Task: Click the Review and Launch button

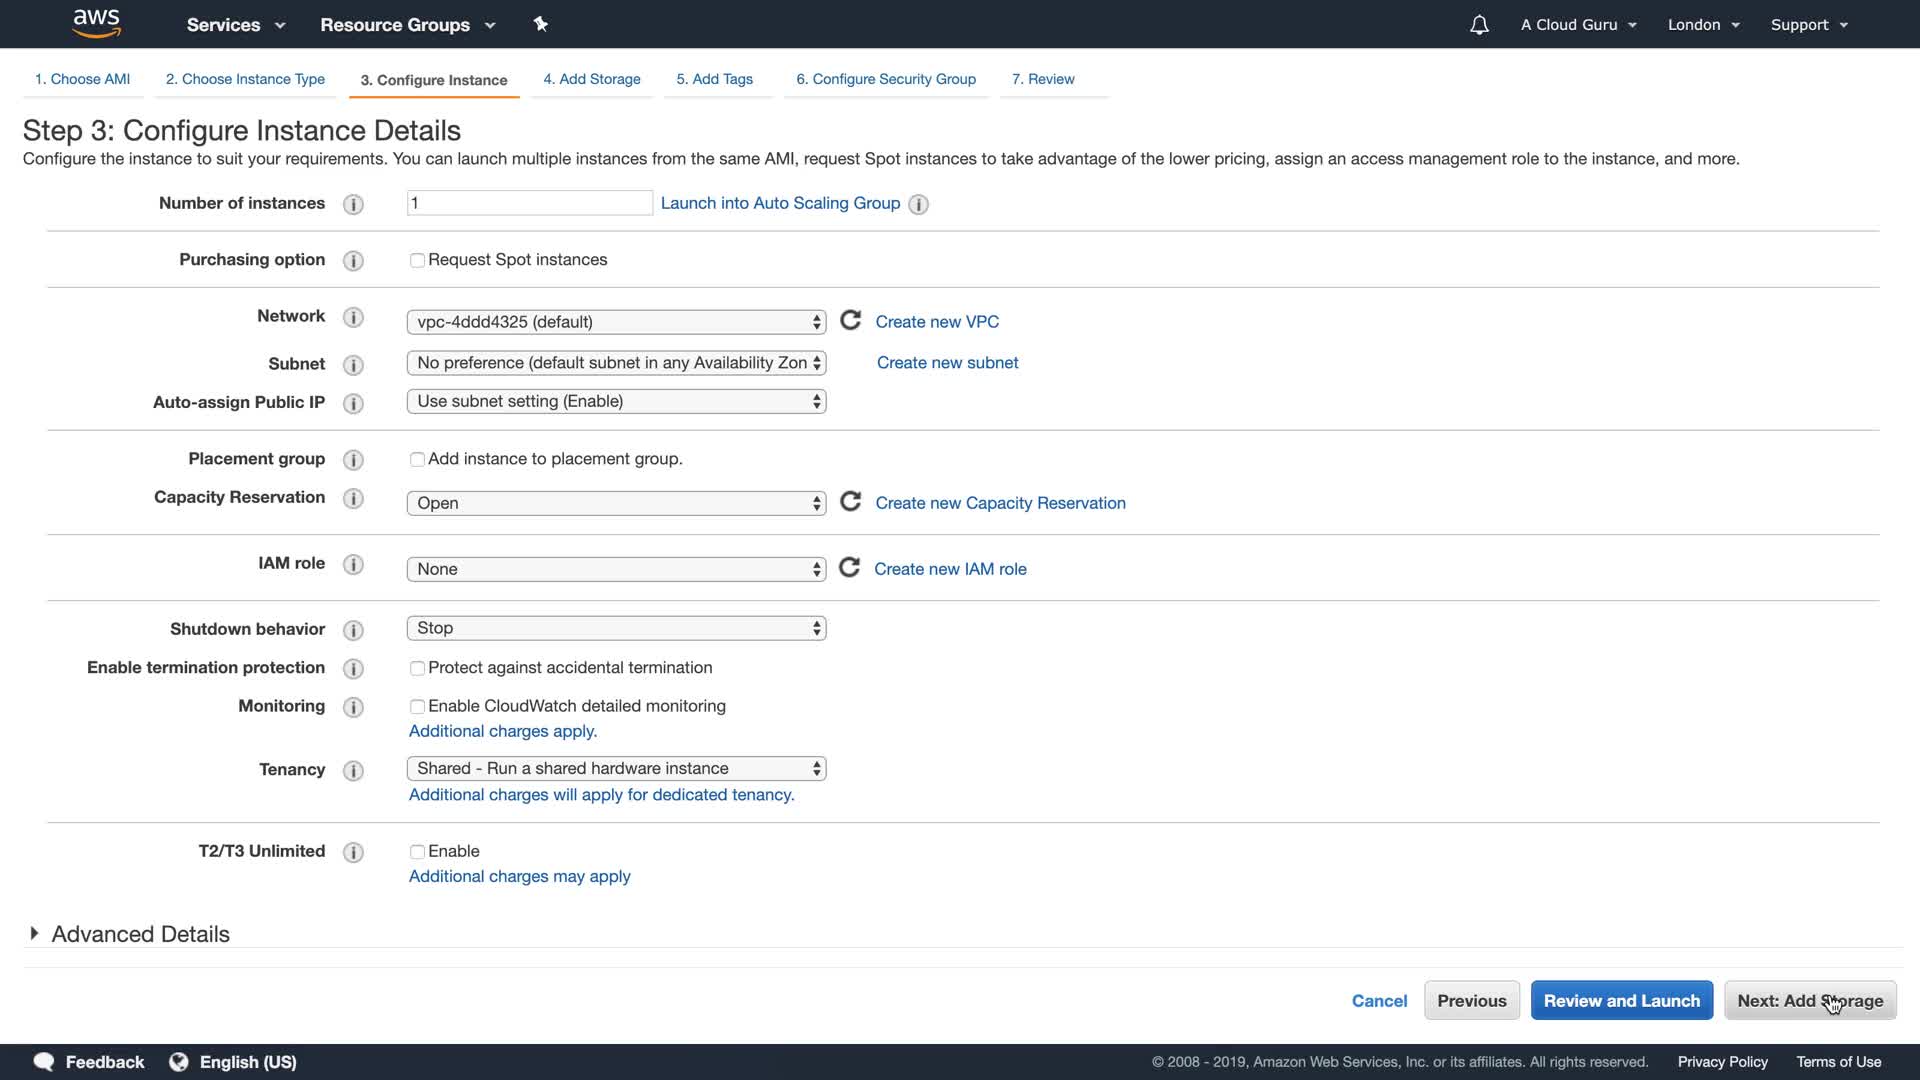Action: coord(1621,1001)
